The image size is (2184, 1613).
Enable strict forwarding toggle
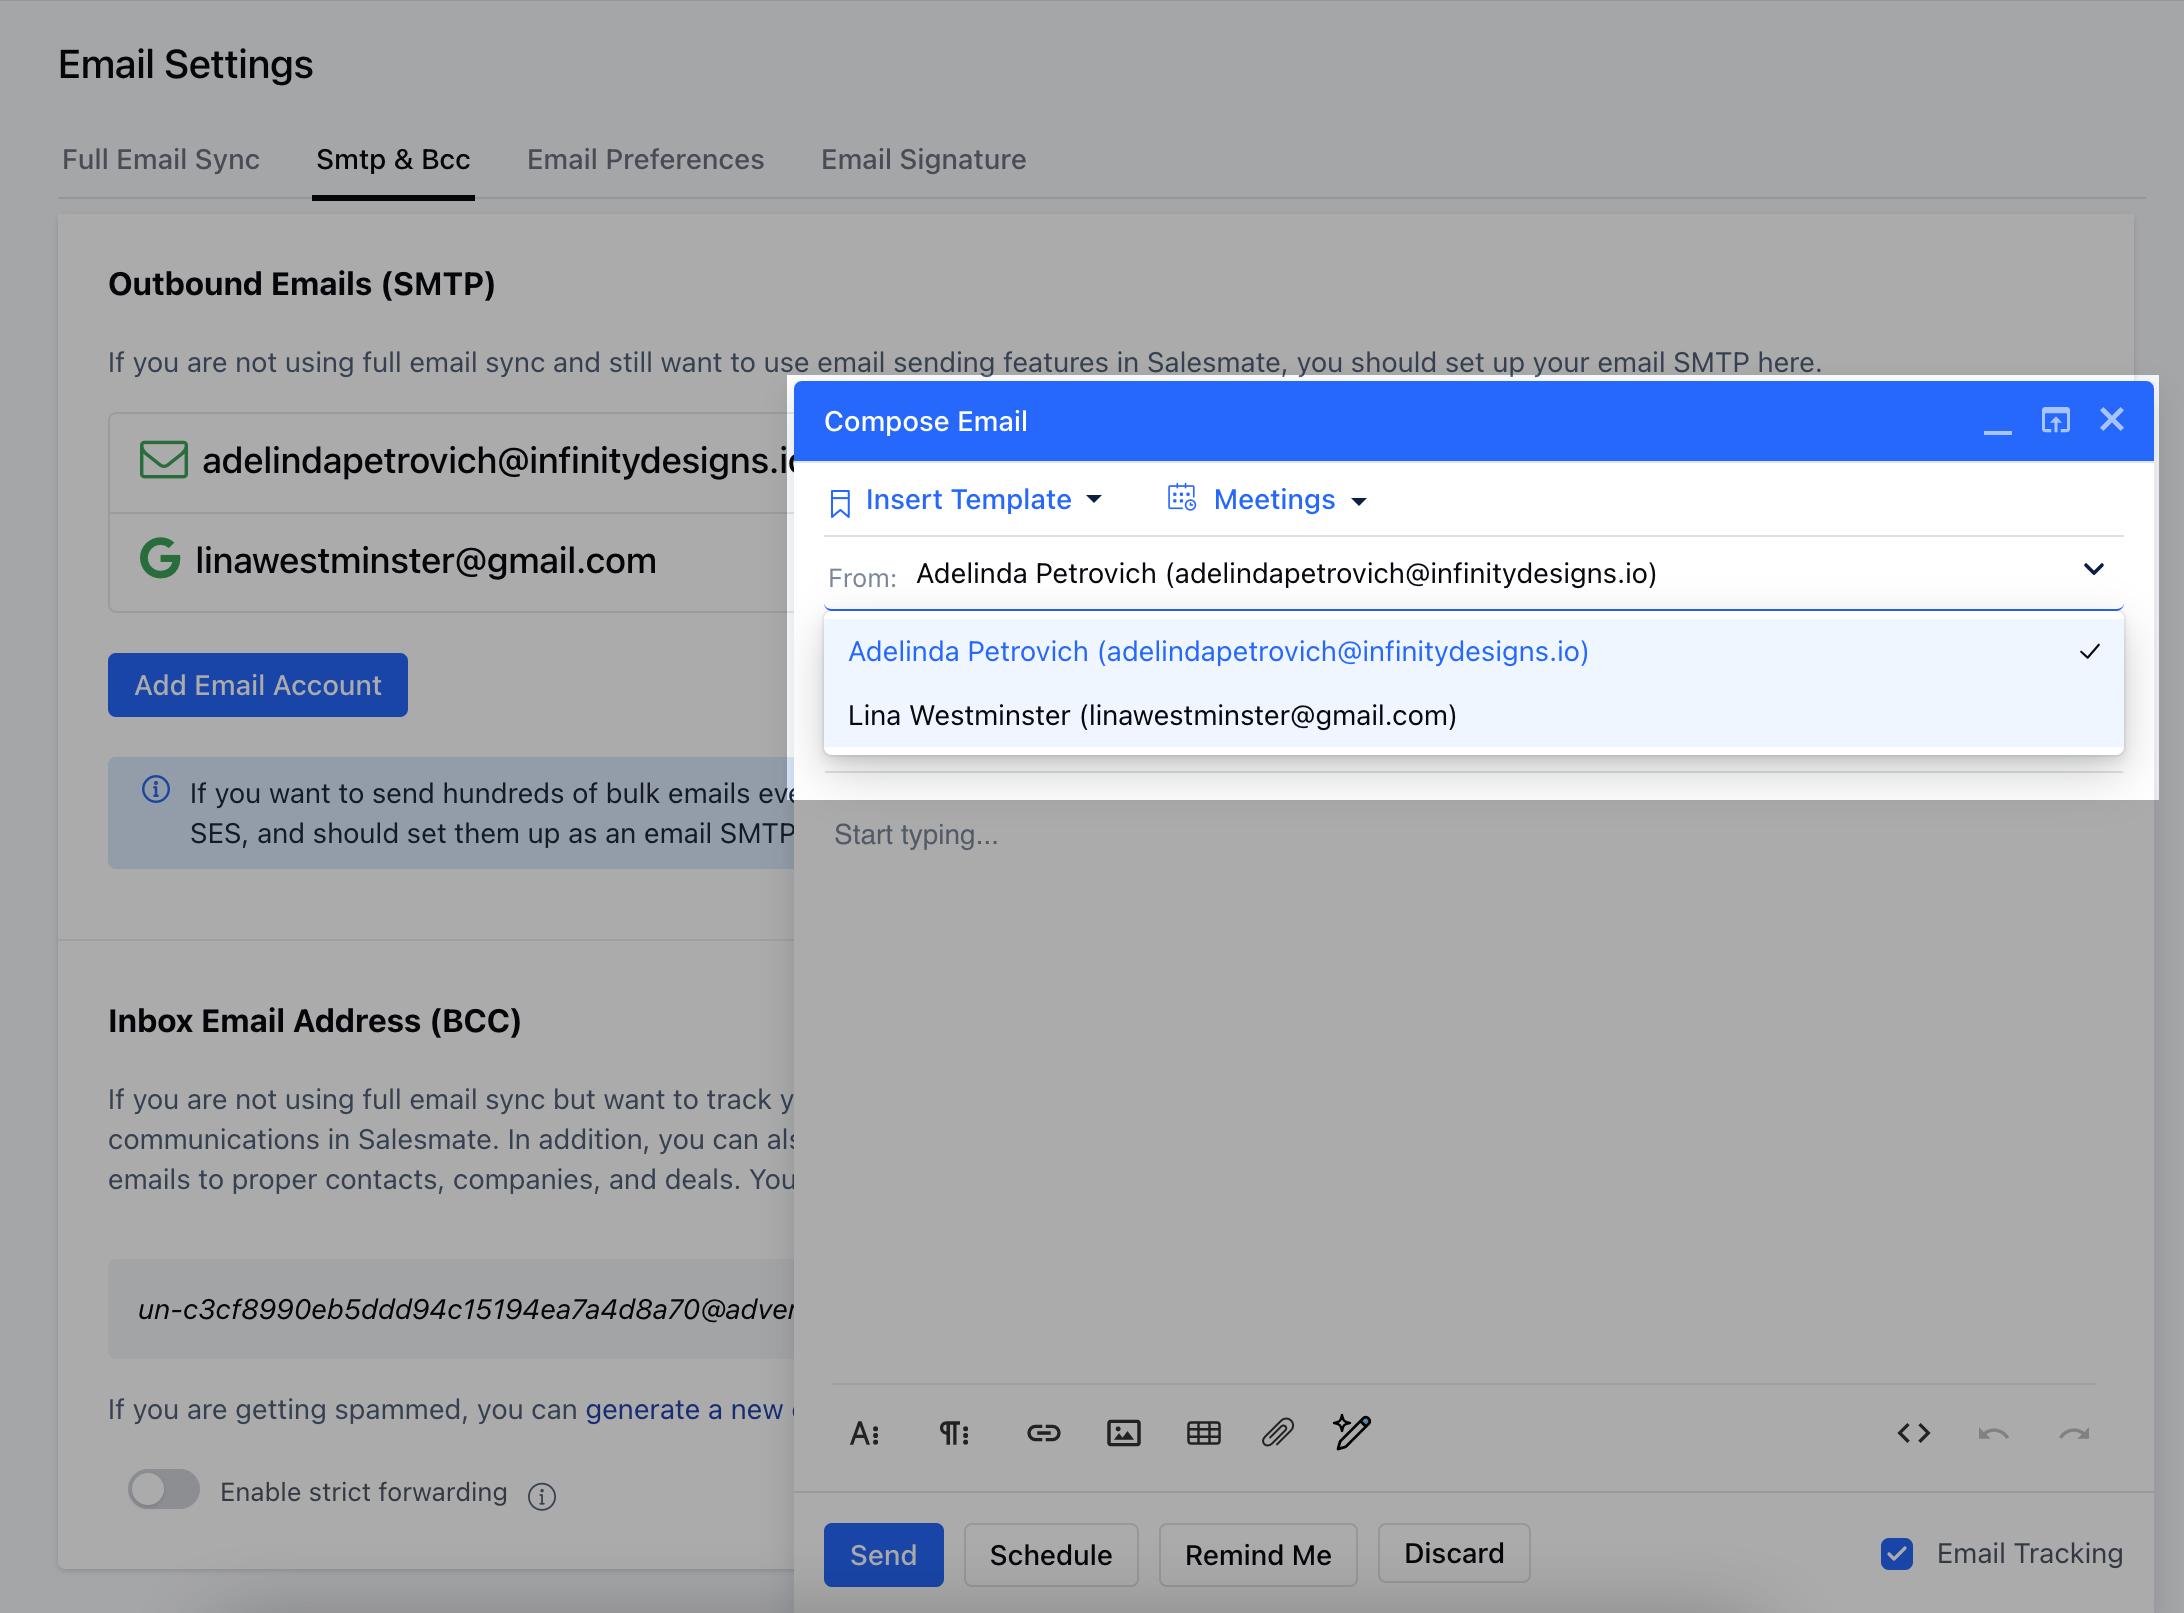coord(164,1490)
